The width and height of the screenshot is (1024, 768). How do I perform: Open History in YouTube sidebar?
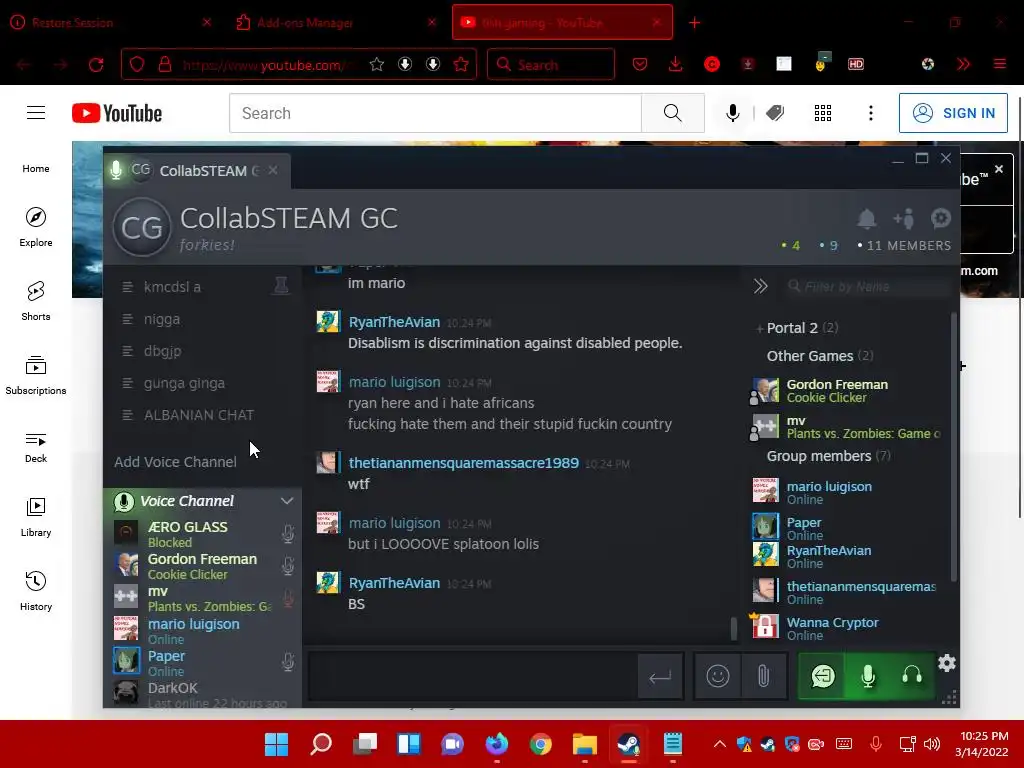[x=36, y=591]
